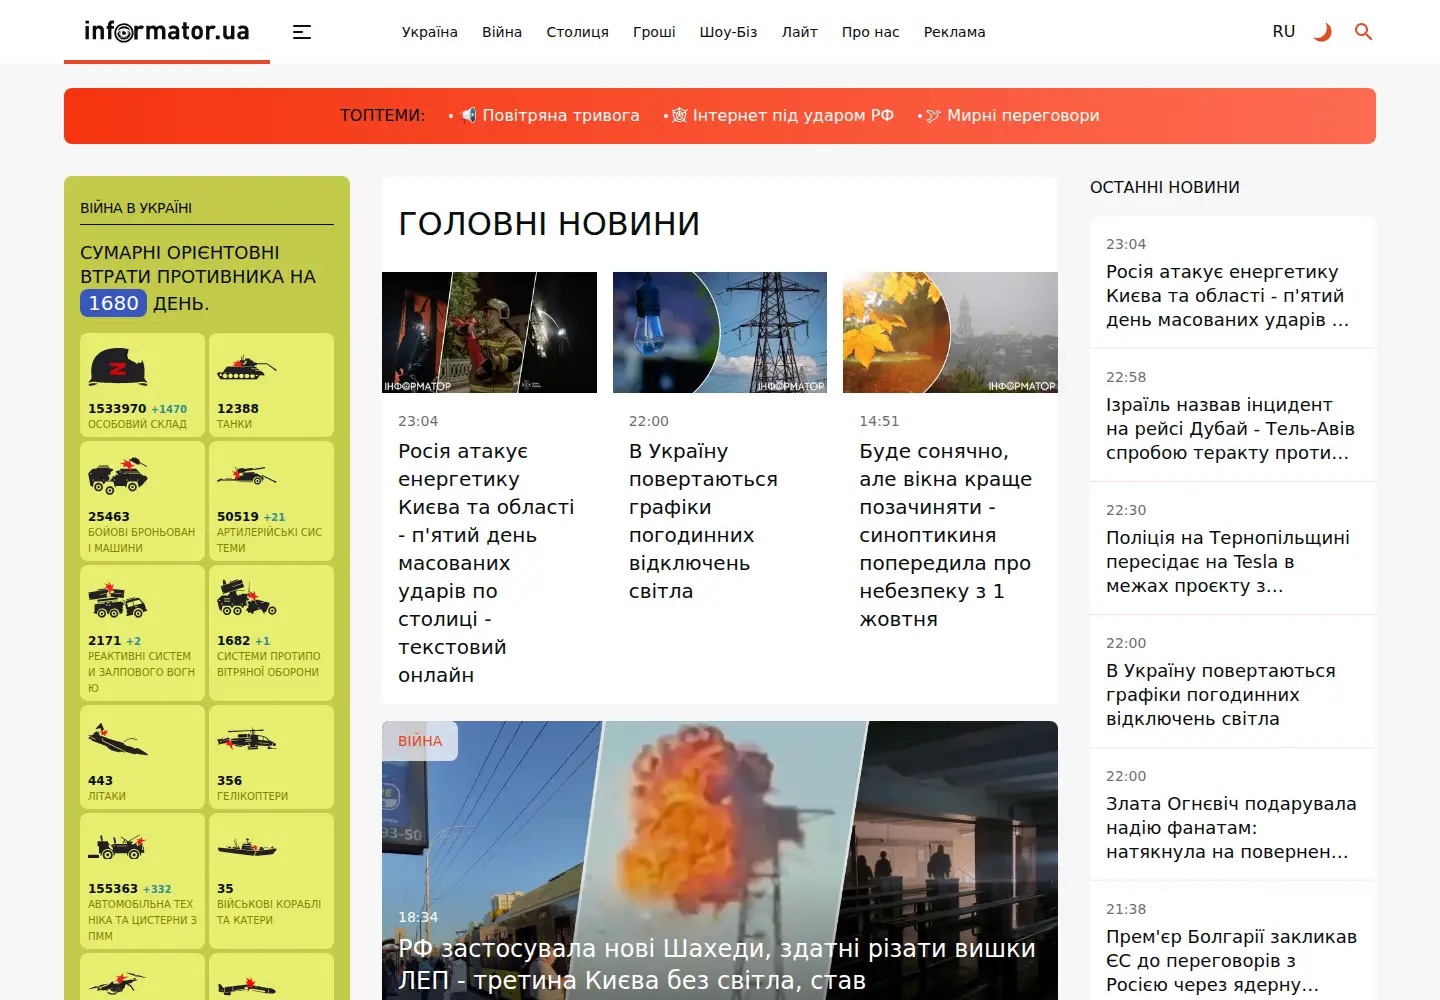The image size is (1440, 1000).
Task: Click the 1680 day counter badge
Action: pyautogui.click(x=113, y=303)
